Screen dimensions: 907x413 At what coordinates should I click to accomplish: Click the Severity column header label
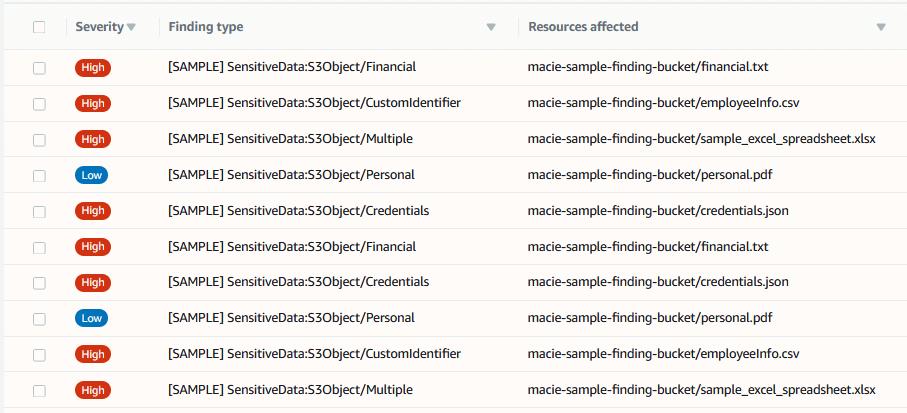pos(99,27)
